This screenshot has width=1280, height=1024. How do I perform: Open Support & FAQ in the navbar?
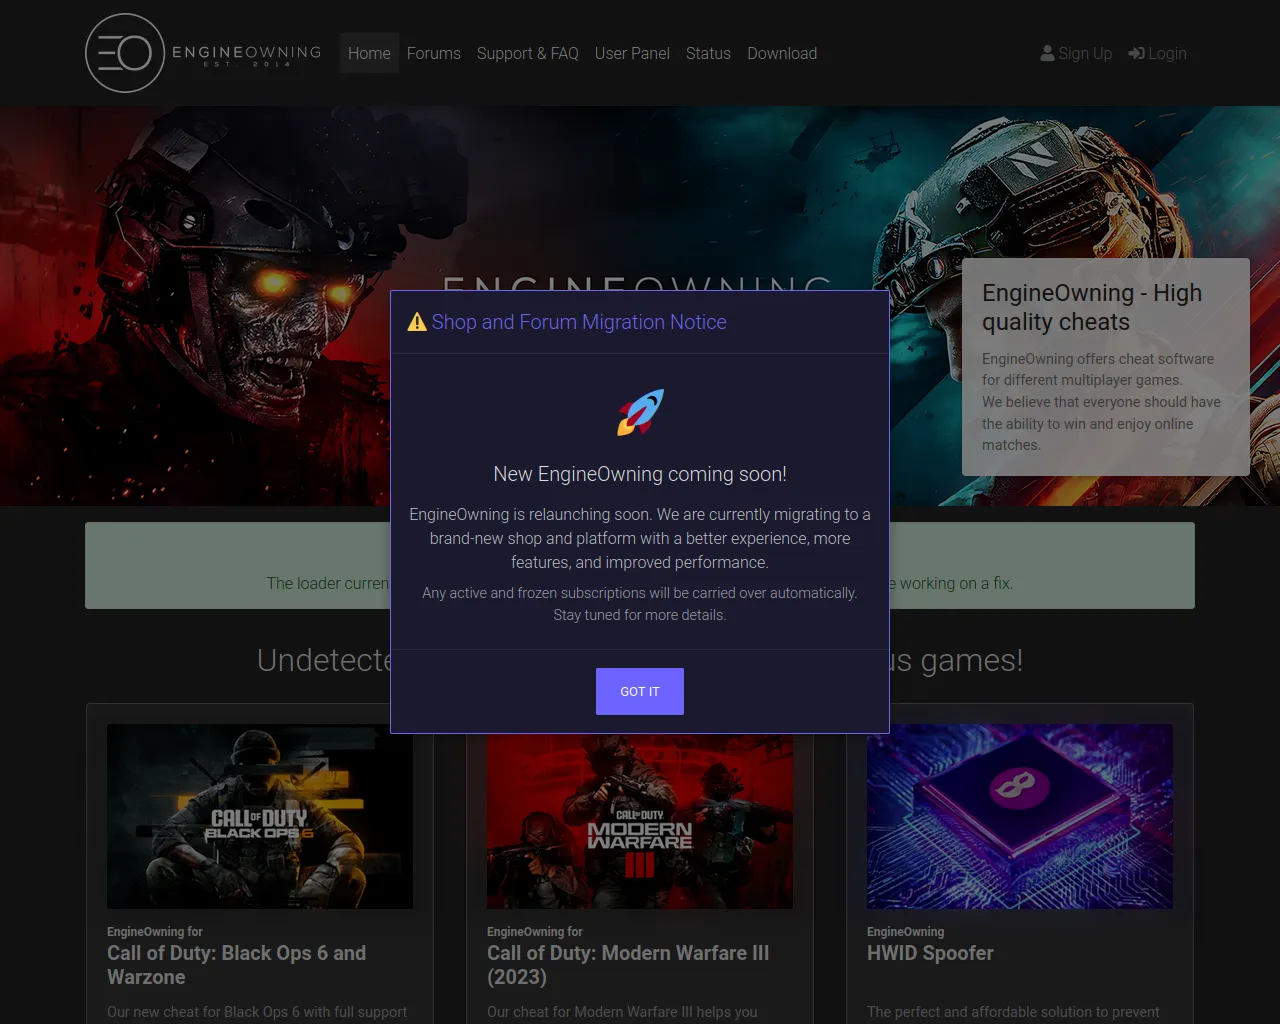pos(528,53)
